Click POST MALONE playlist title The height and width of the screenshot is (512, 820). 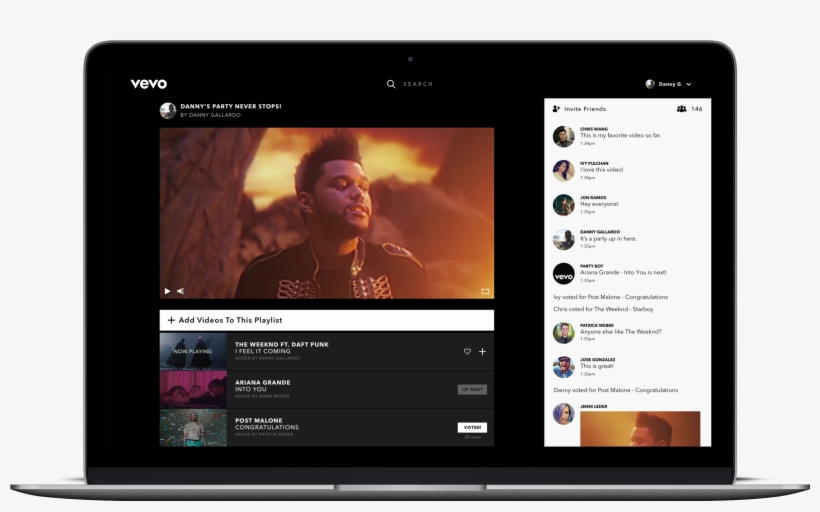pos(258,420)
